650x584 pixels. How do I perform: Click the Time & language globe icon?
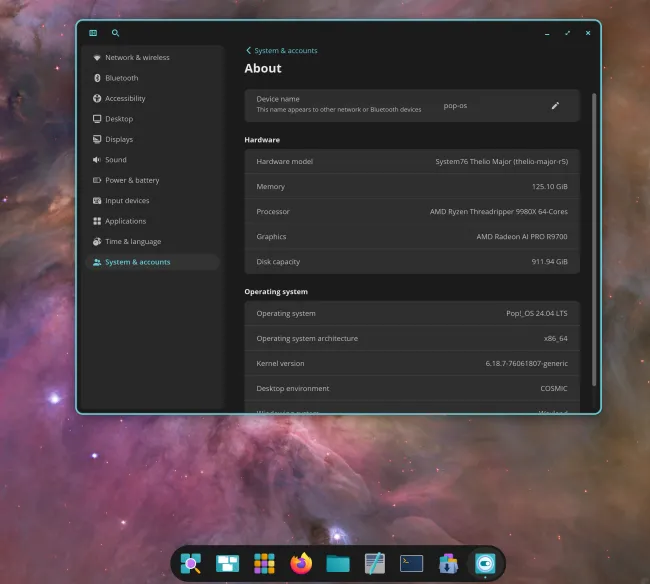[97, 241]
